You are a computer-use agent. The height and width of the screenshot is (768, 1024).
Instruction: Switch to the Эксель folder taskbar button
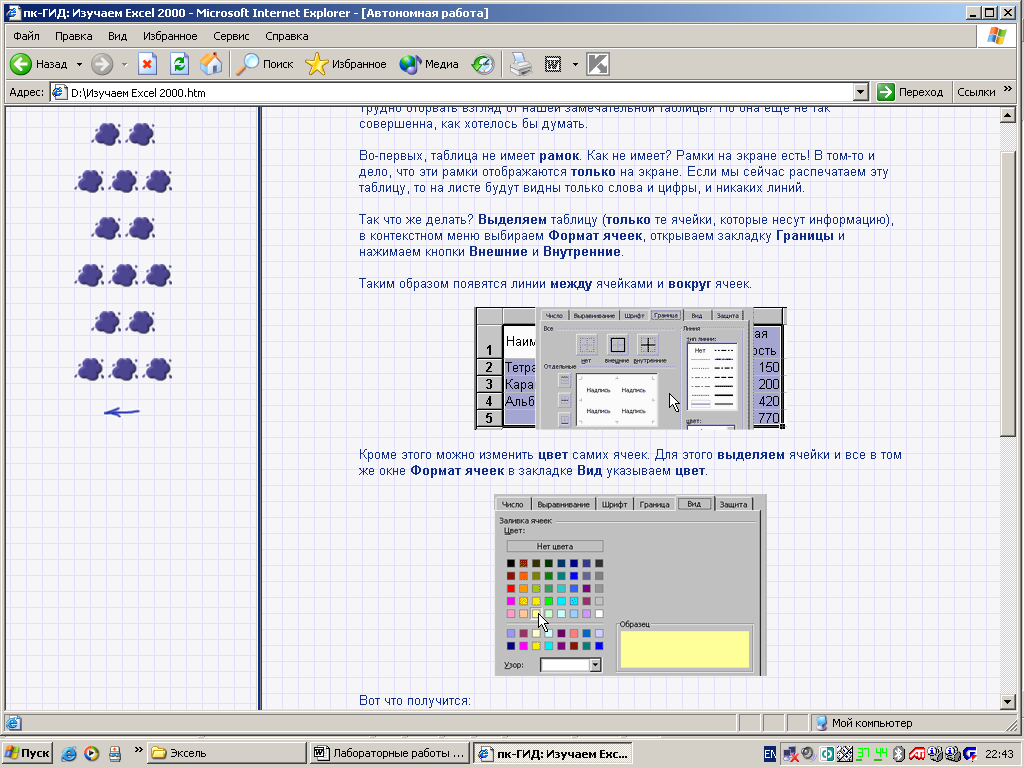[226, 753]
